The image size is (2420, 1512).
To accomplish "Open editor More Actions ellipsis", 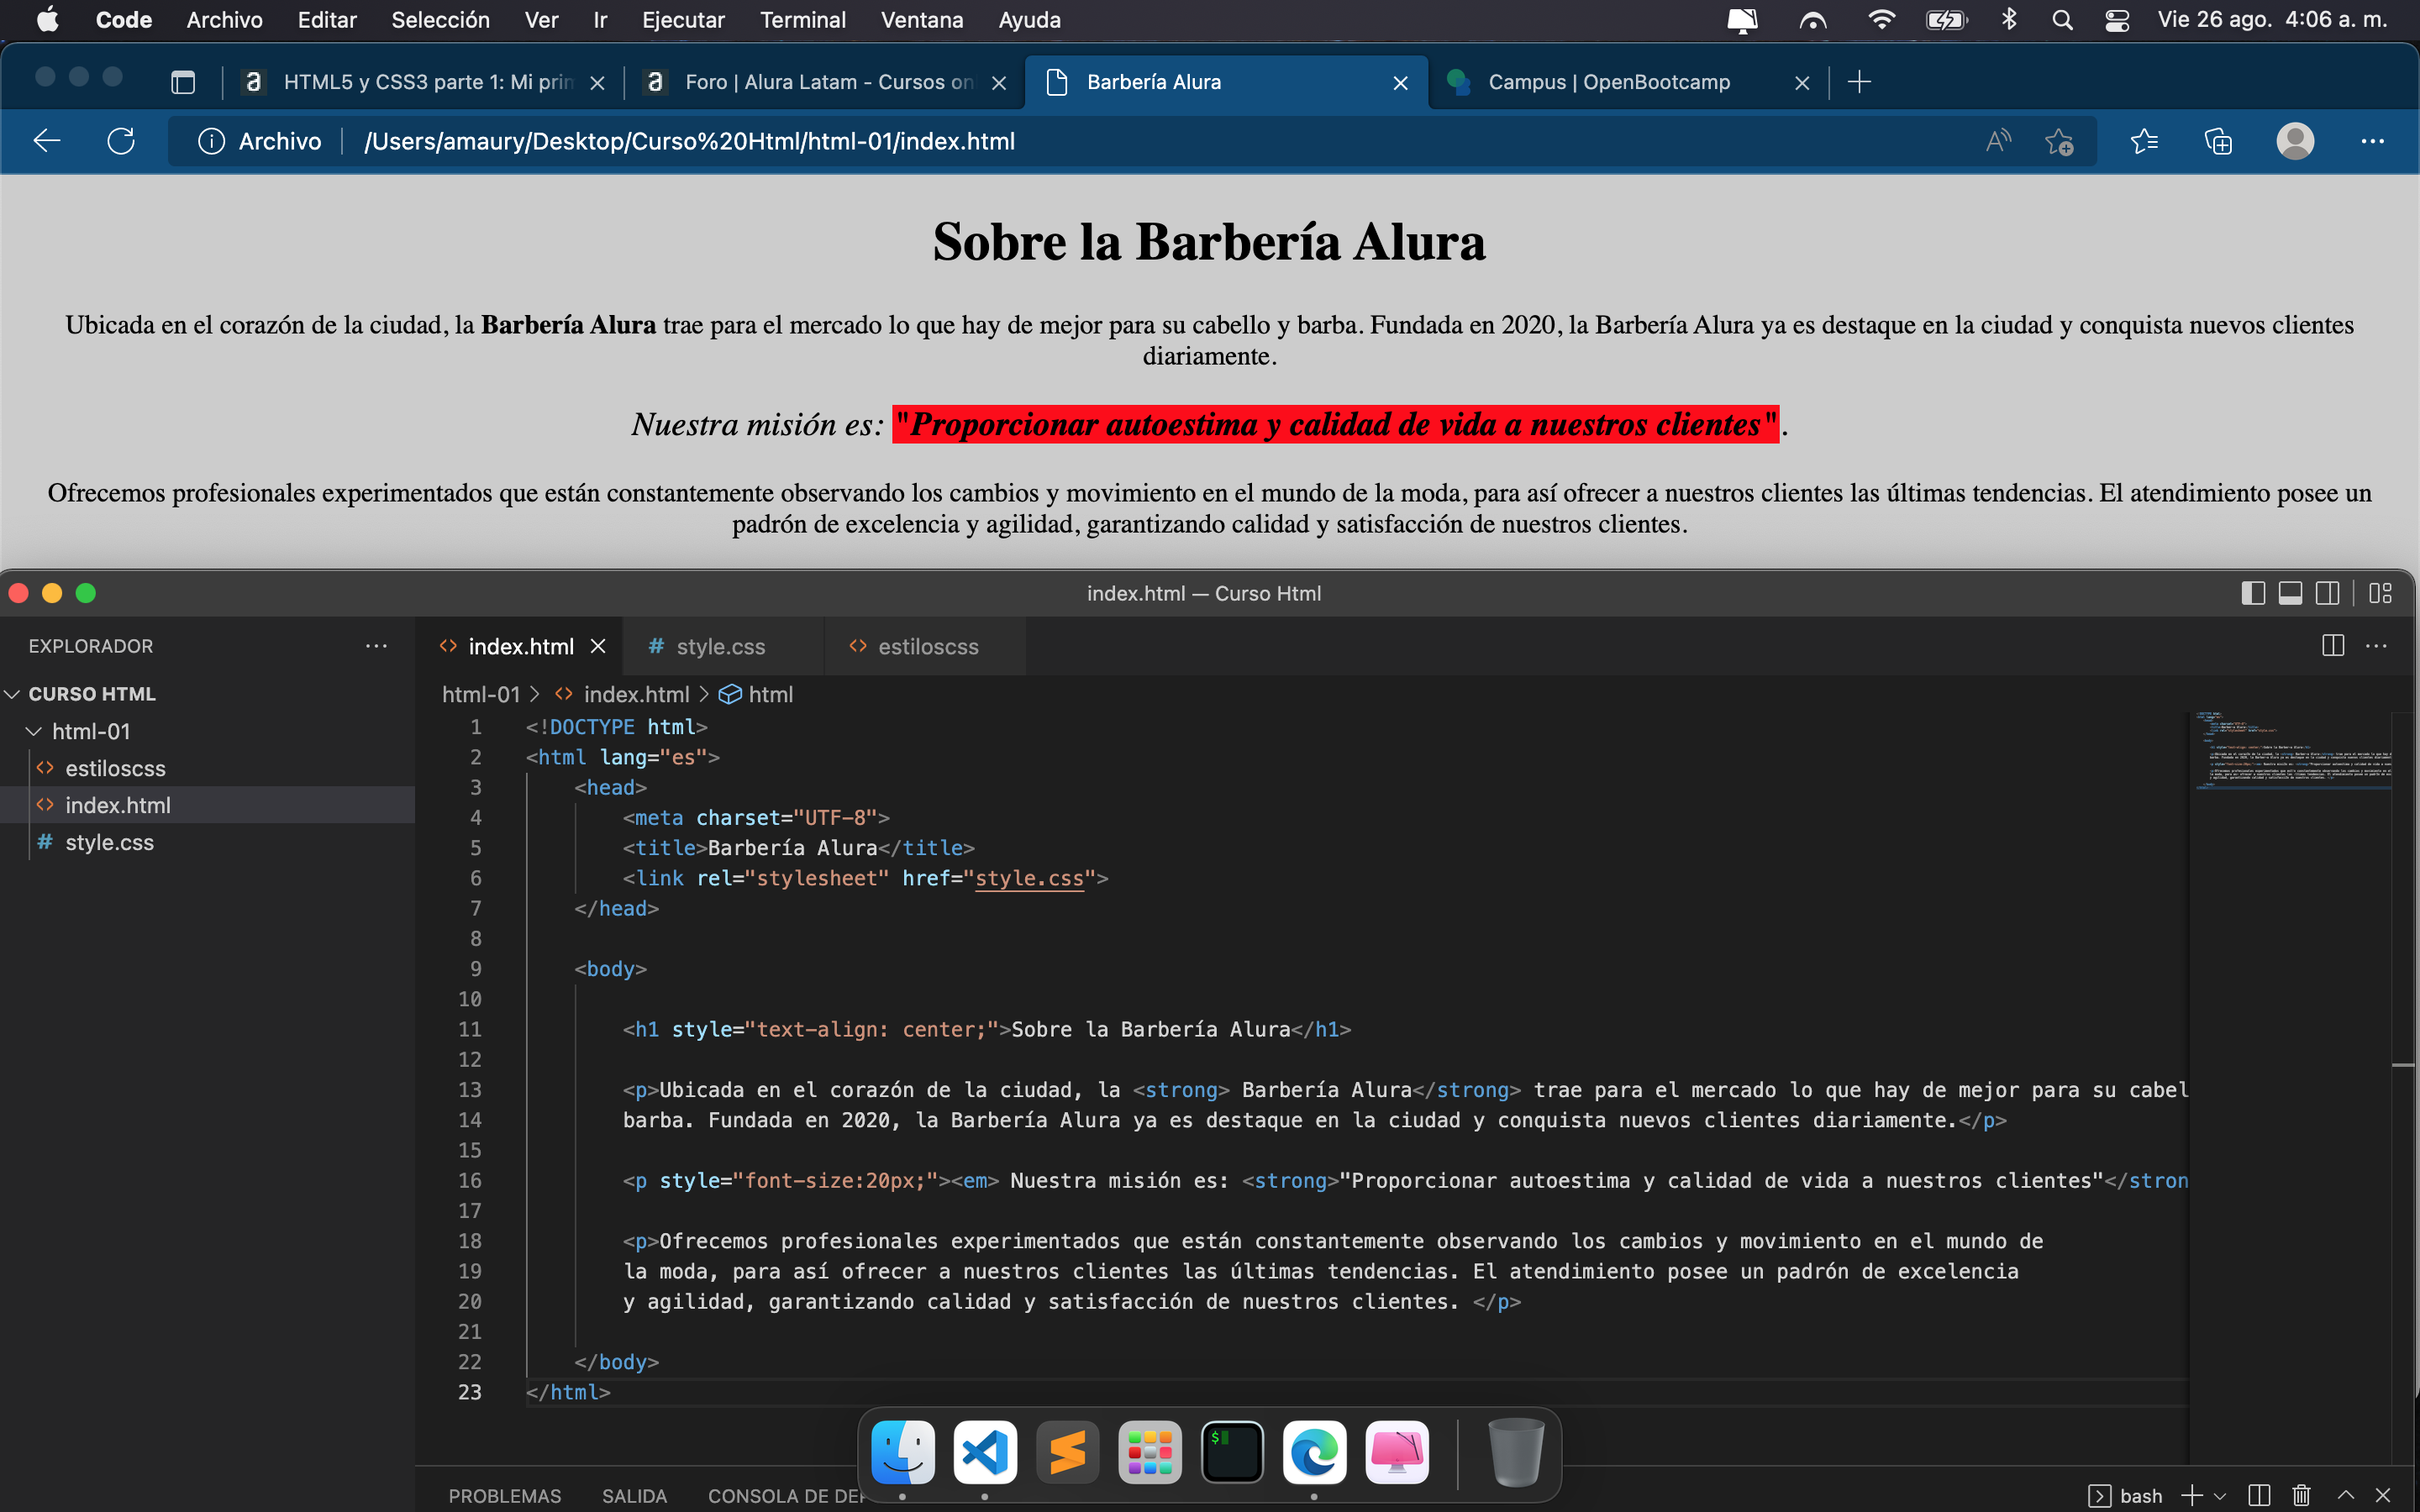I will [x=2376, y=646].
